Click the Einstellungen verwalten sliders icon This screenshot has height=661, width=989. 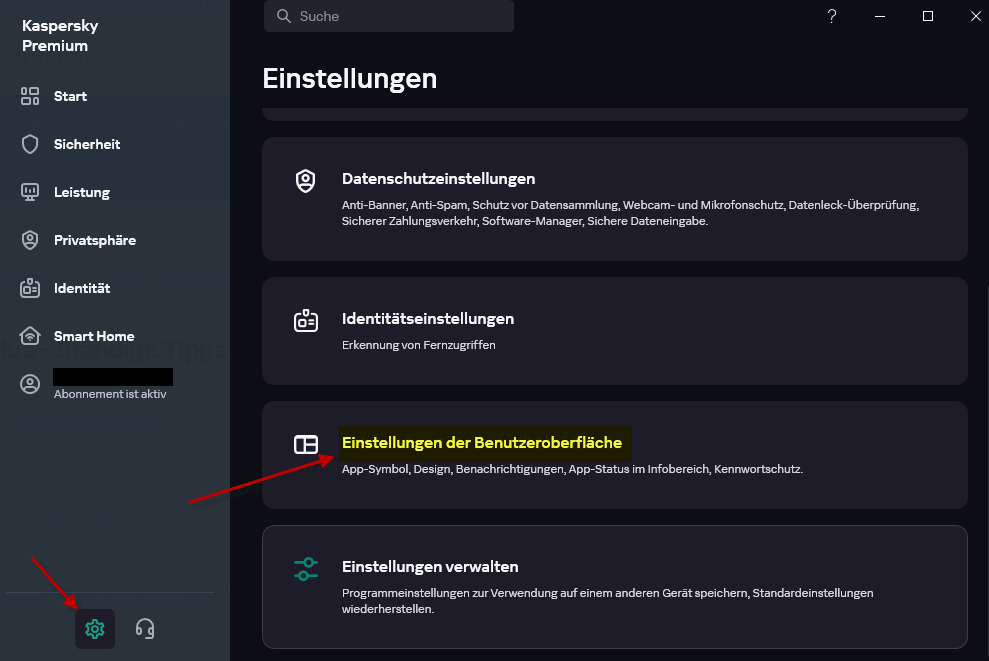click(306, 569)
